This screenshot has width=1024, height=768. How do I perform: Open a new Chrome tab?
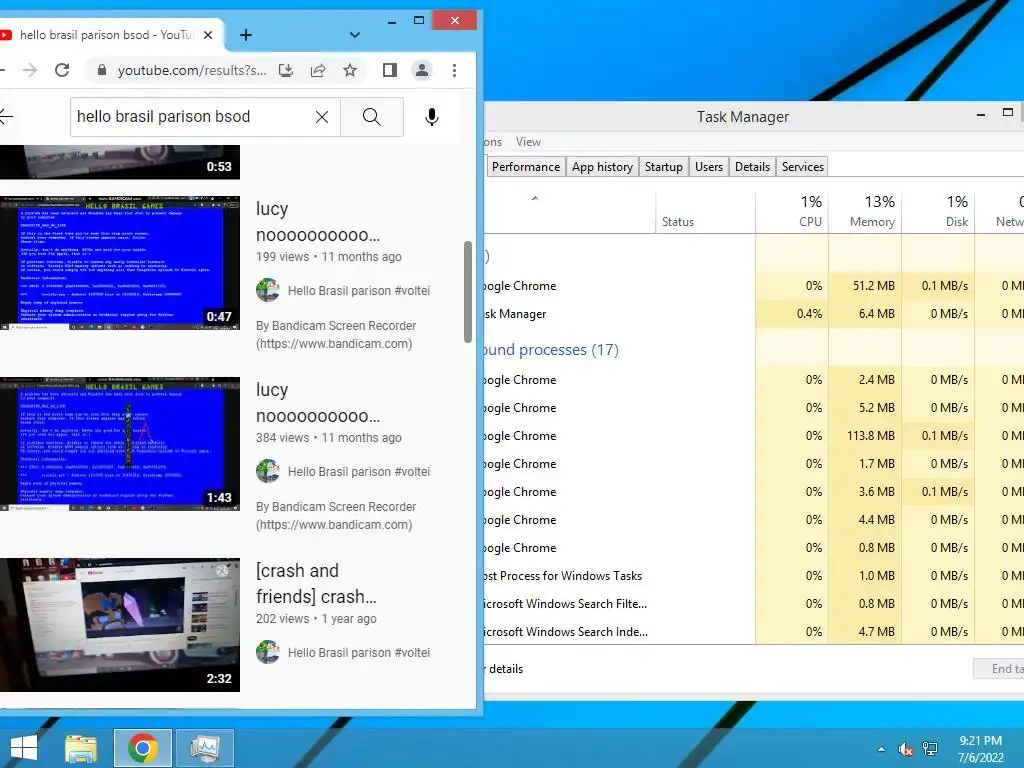pyautogui.click(x=246, y=35)
